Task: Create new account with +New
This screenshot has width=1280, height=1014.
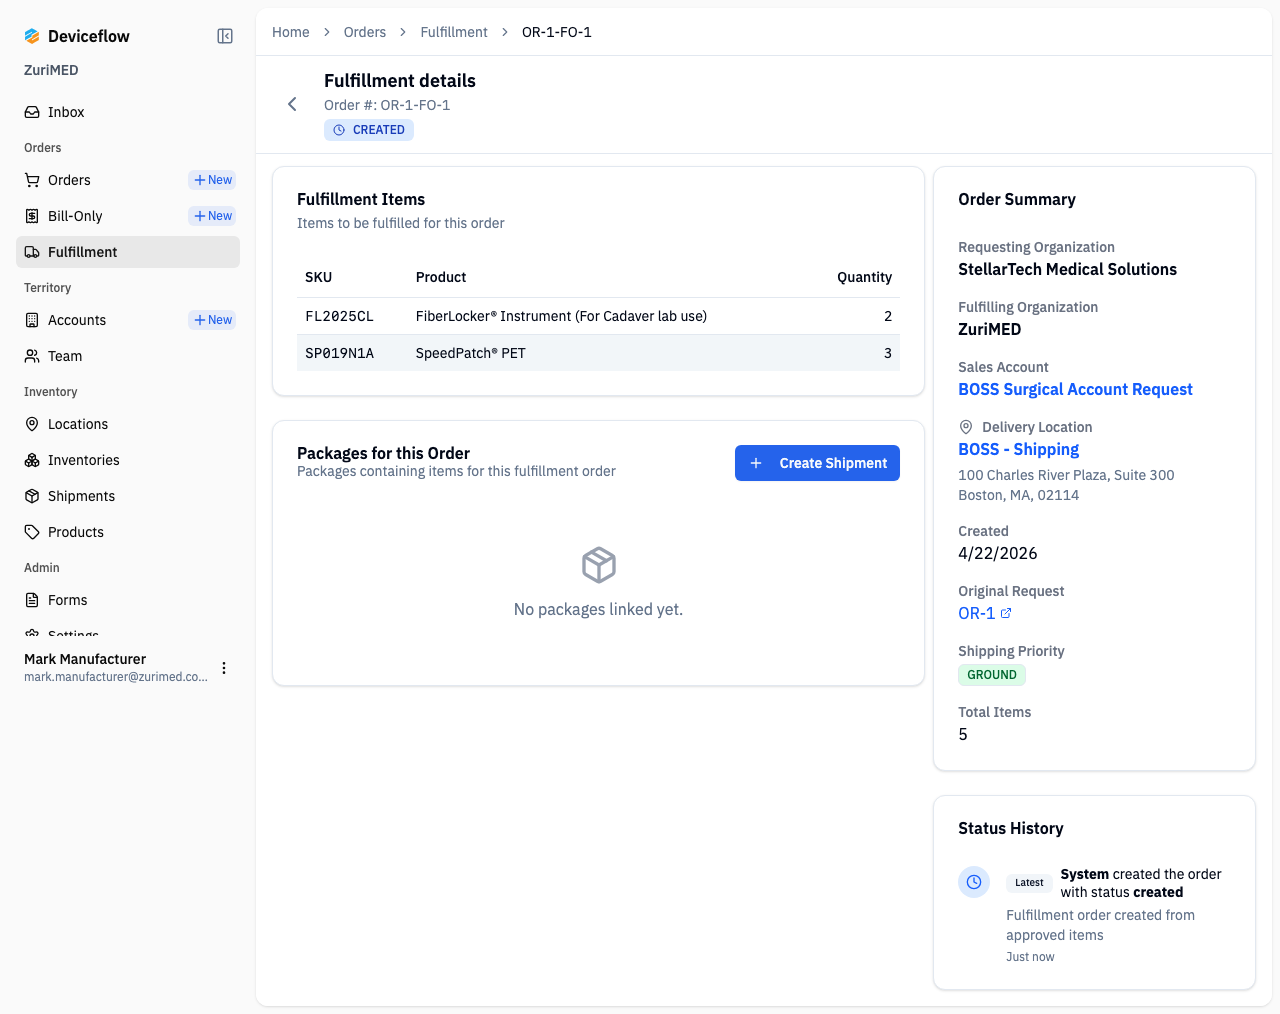Action: tap(212, 320)
